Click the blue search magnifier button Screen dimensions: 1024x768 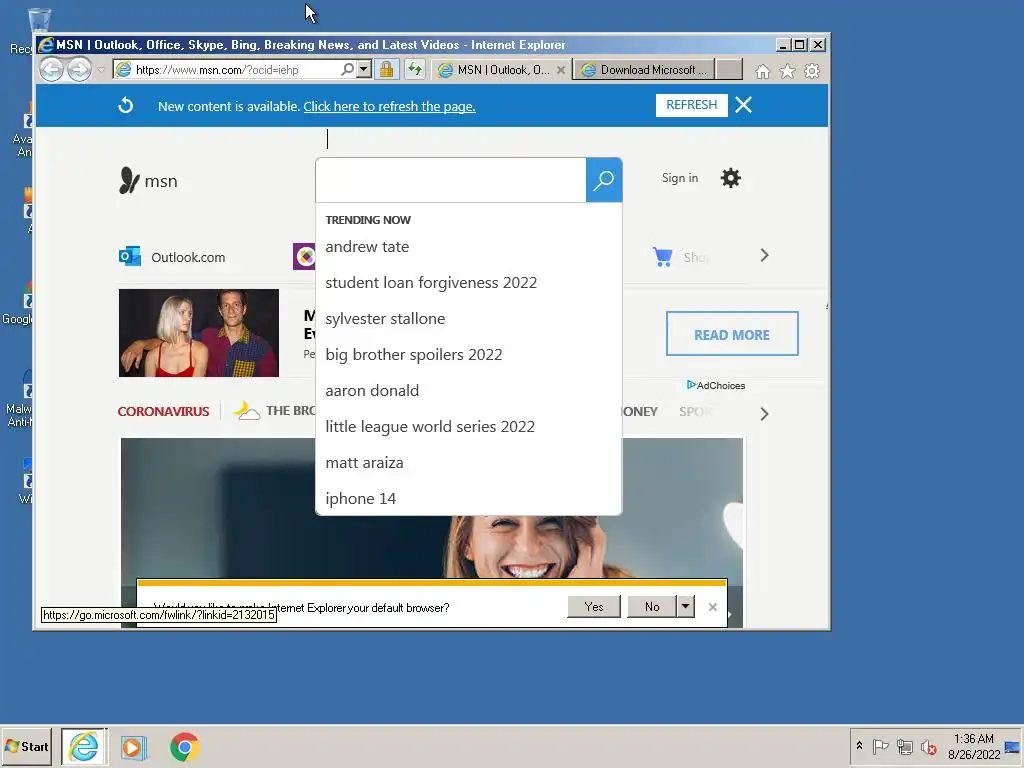(603, 180)
